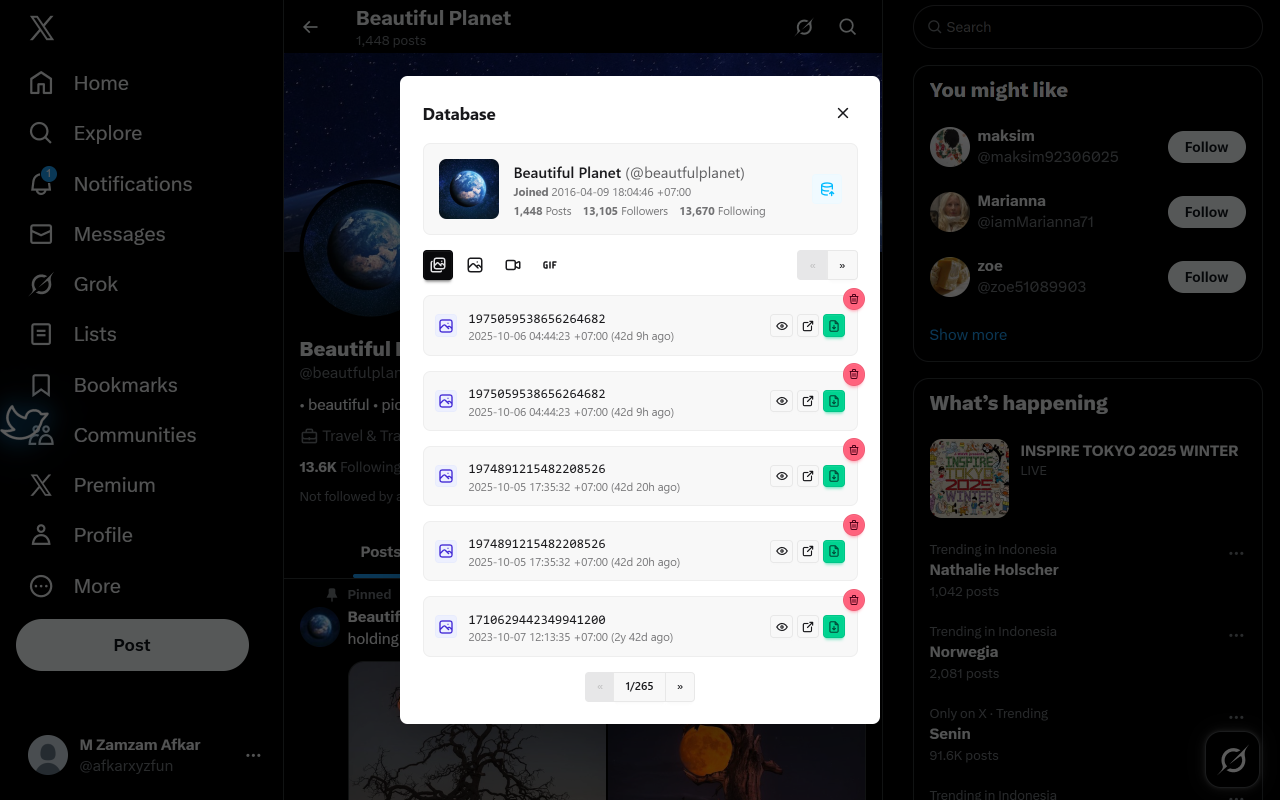Download the first entry with the green download icon
Image resolution: width=1280 pixels, height=800 pixels.
833,325
